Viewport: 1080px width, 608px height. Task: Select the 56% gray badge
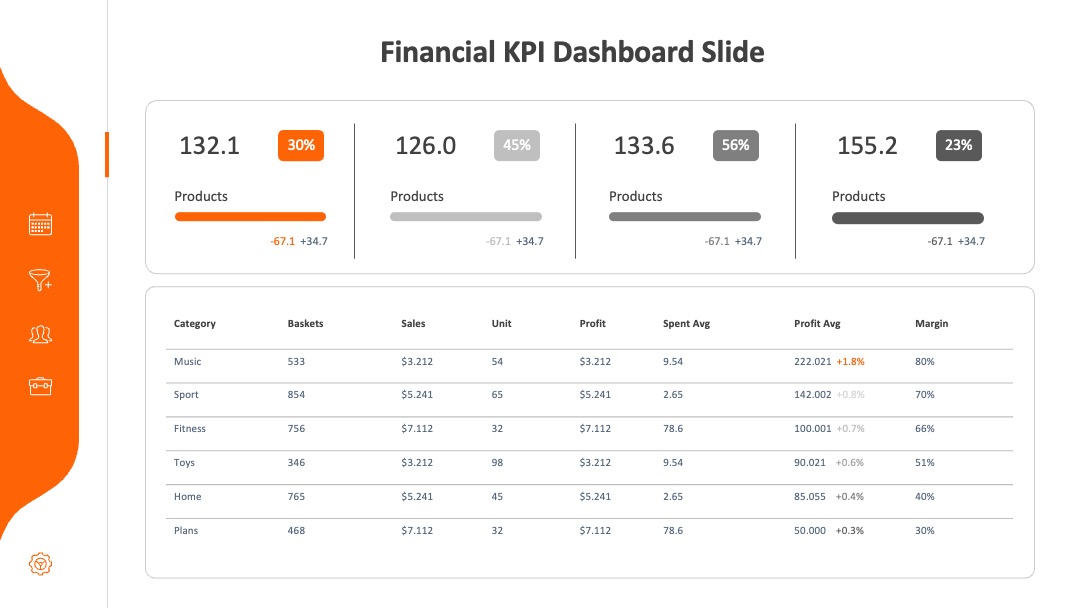click(736, 145)
